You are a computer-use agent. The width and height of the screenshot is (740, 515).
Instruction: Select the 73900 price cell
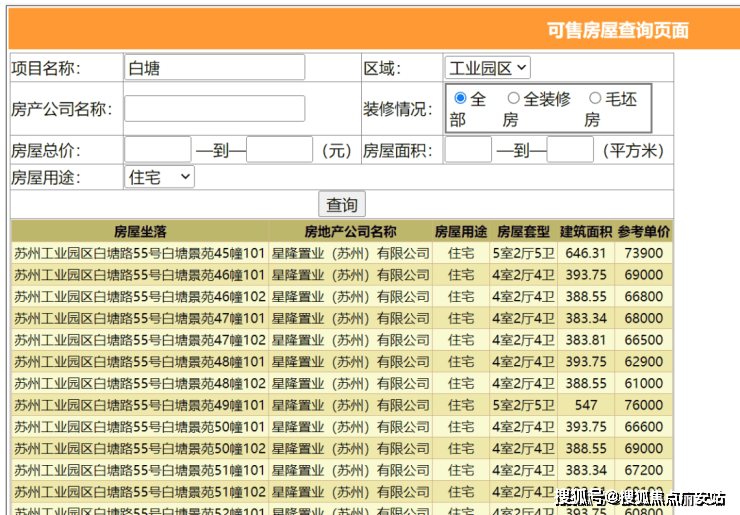click(643, 253)
